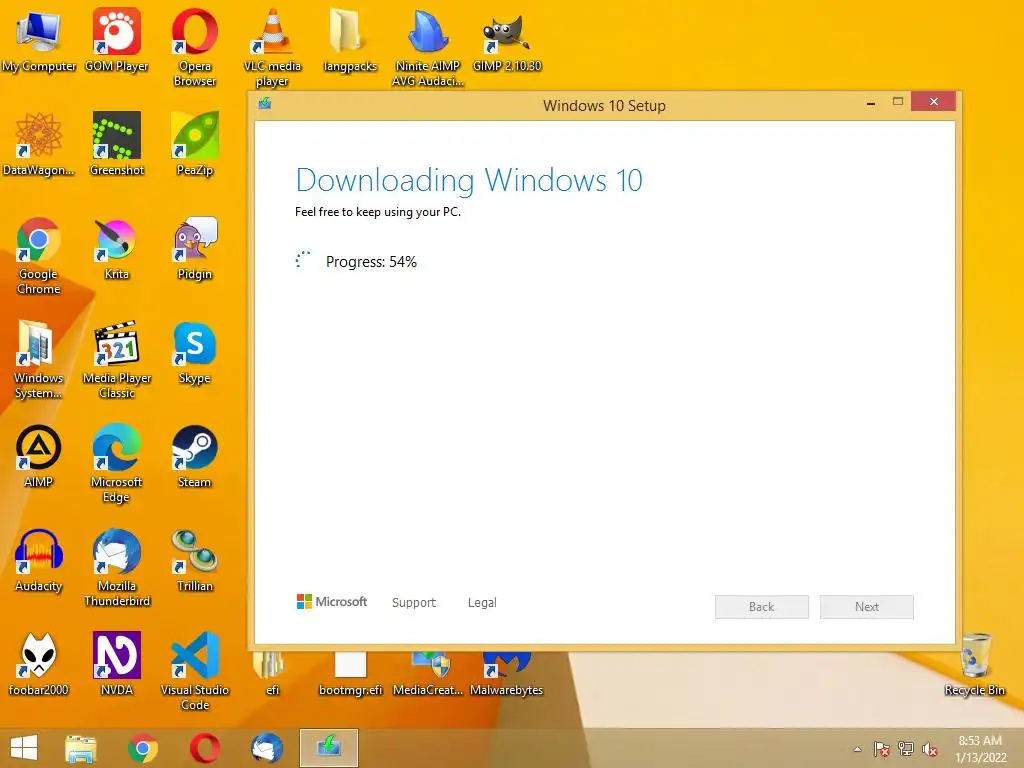The image size is (1024, 768).
Task: Open the Windows Start button
Action: click(24, 748)
